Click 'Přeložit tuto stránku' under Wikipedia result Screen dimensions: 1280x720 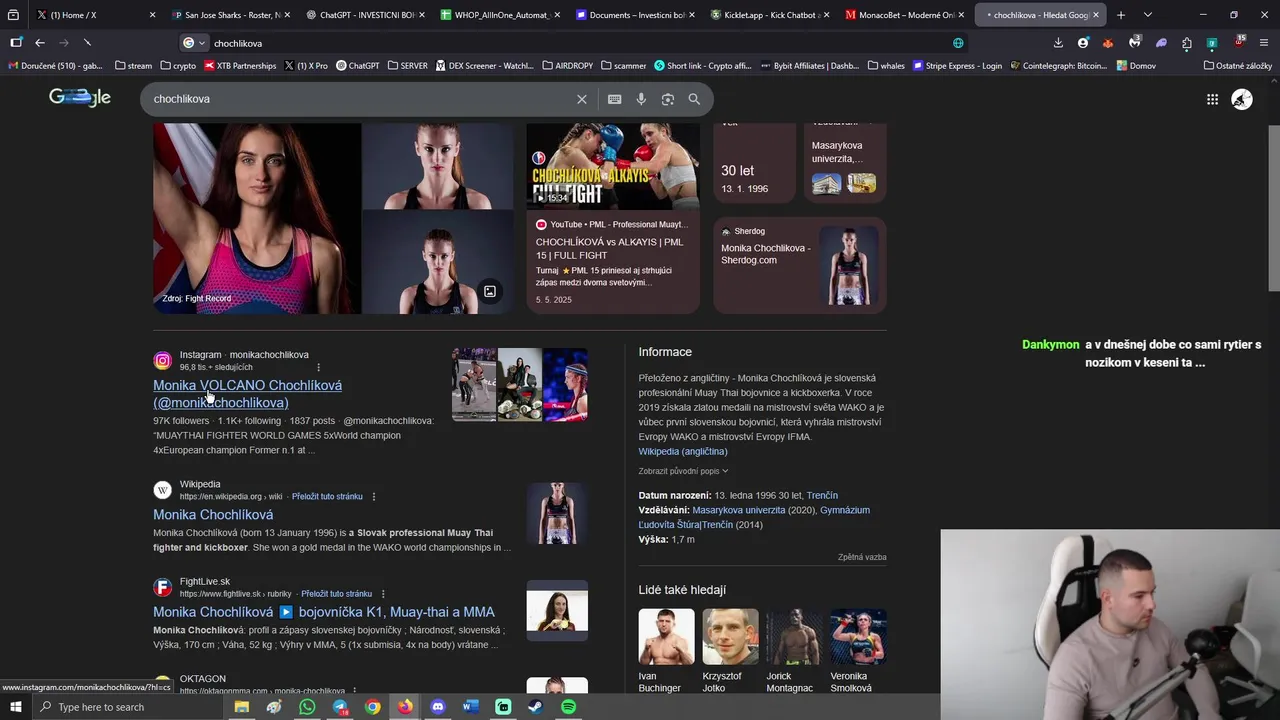(x=327, y=496)
